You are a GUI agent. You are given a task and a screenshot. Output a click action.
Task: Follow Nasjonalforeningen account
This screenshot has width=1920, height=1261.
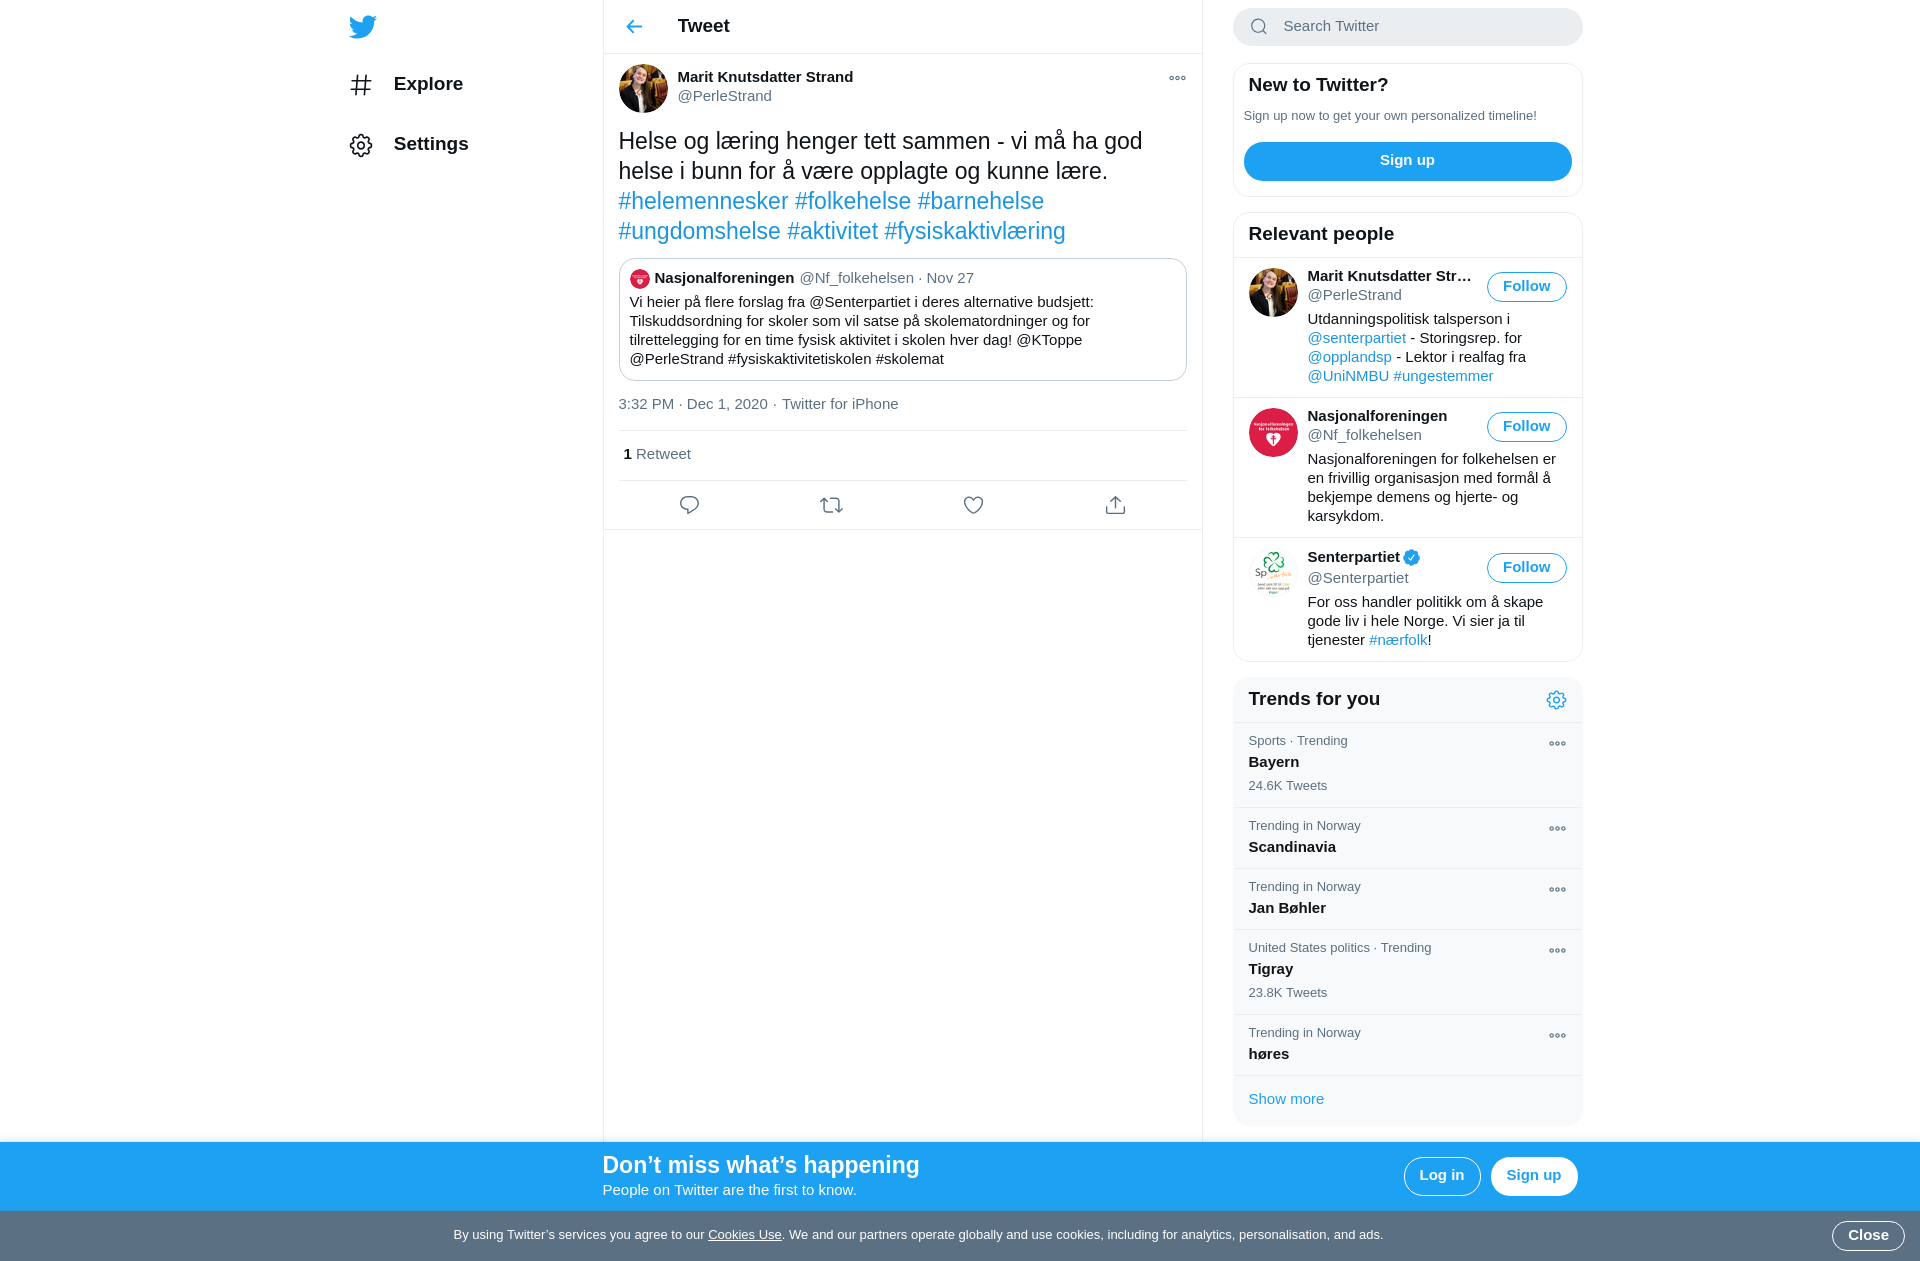[1526, 427]
